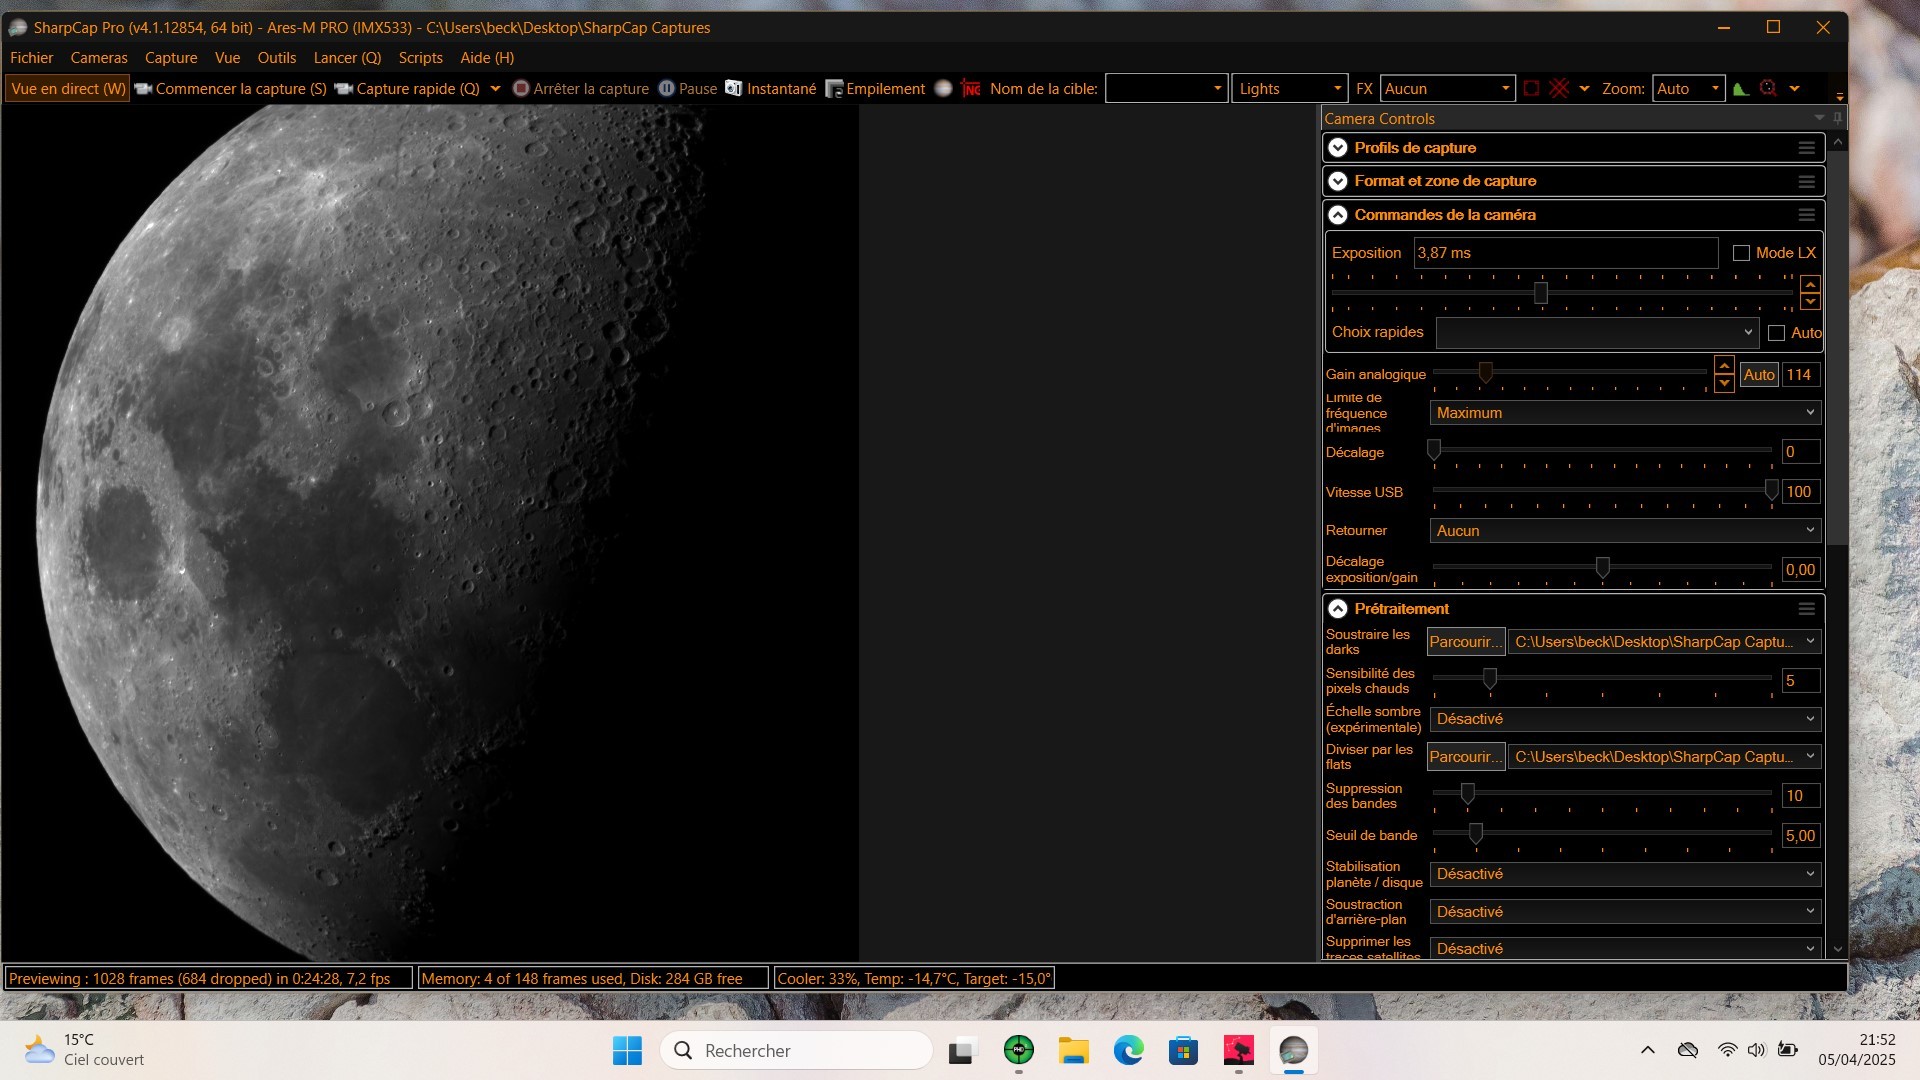Open the Retourner Aucun dropdown

[1625, 531]
